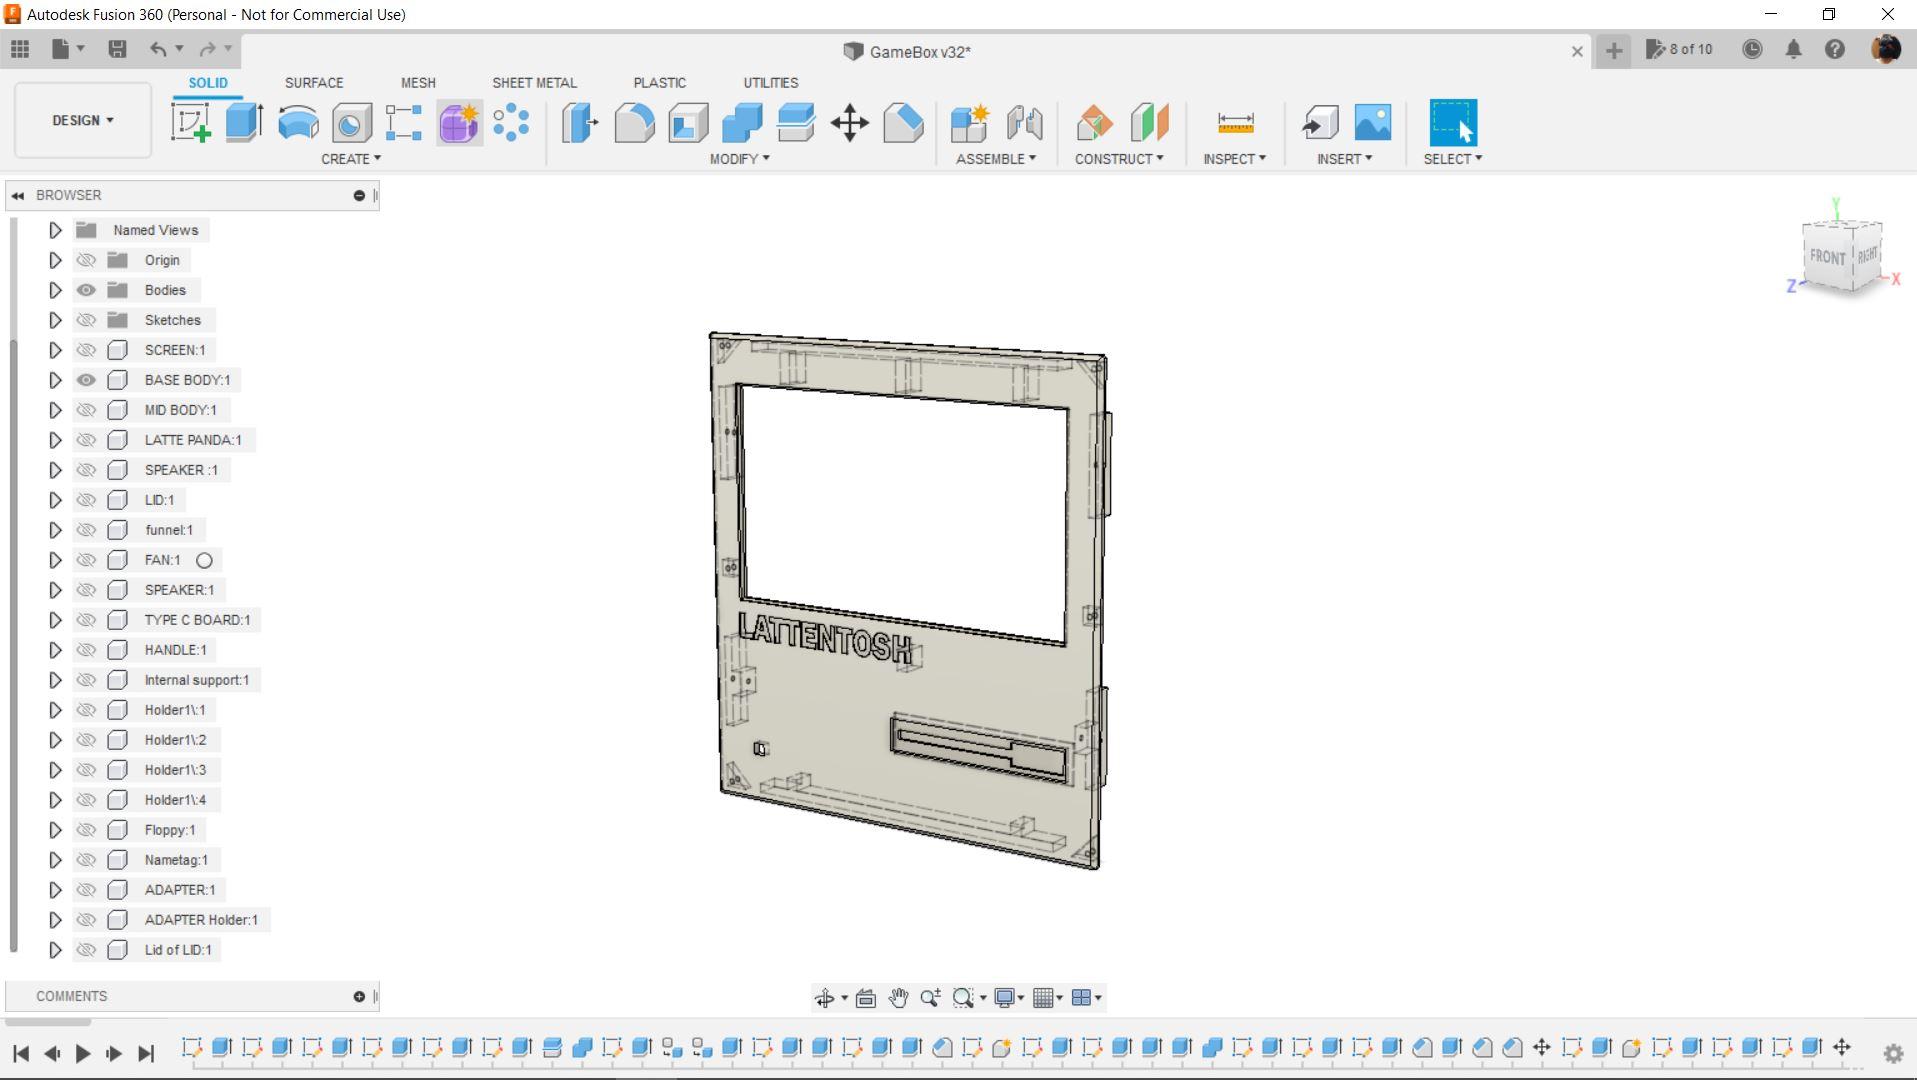Show the Sketches folder
The image size is (1917, 1080).
86,320
